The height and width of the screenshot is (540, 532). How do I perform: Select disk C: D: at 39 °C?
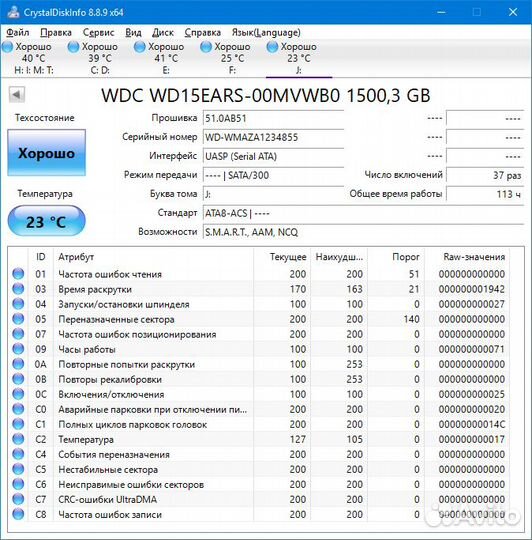100,58
